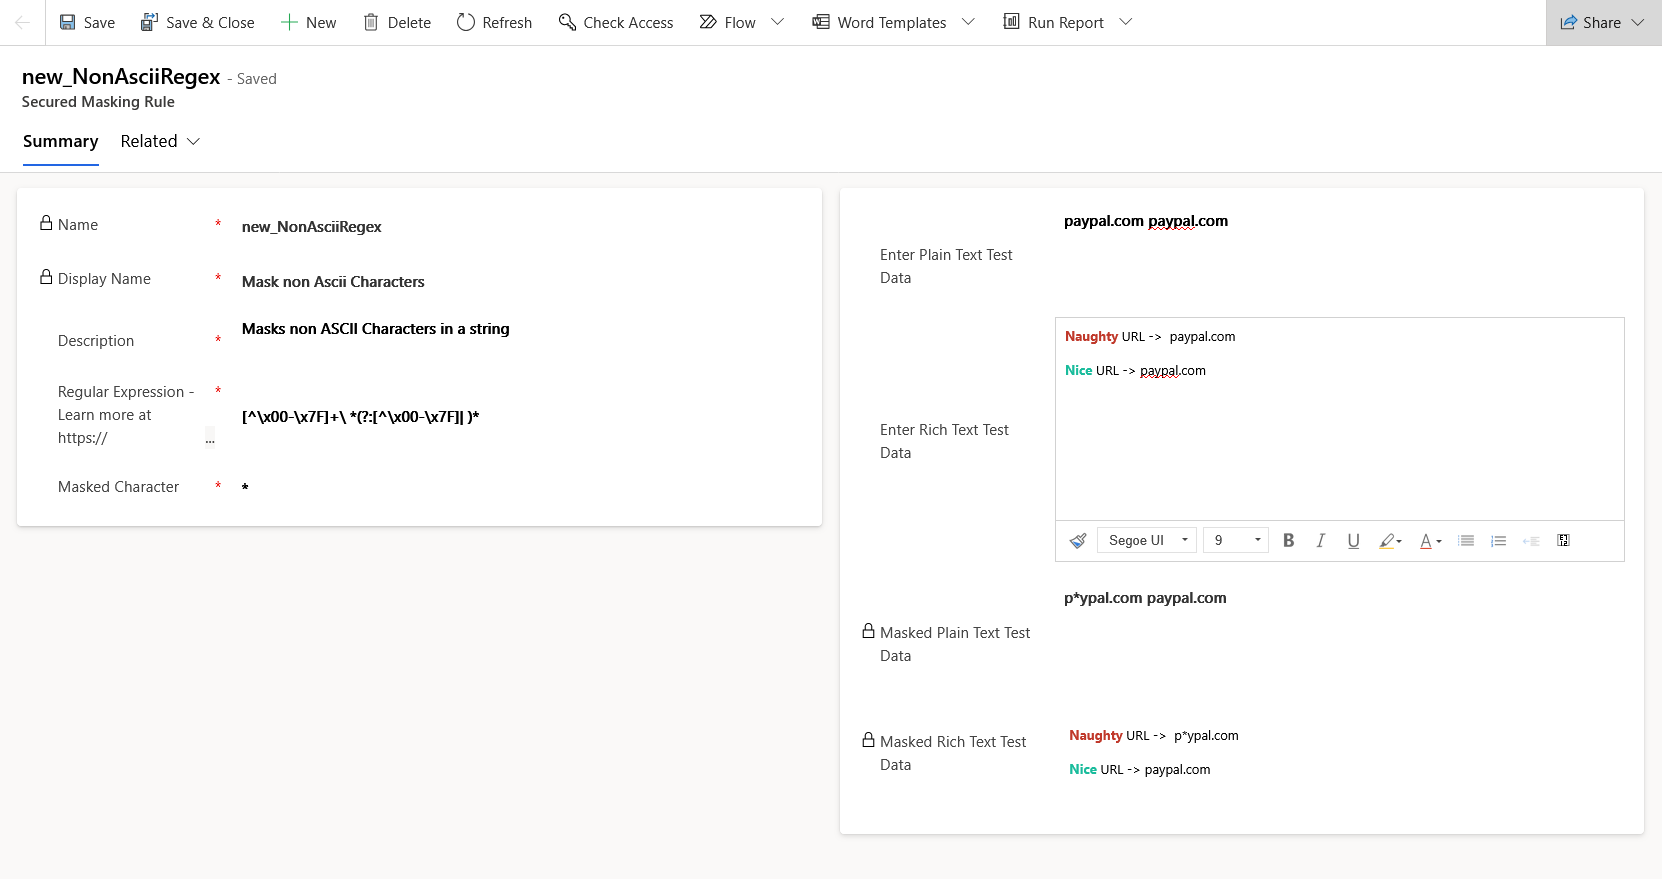Expand the Word Templates dropdown
Screen dimensions: 1662x879
[x=968, y=22]
